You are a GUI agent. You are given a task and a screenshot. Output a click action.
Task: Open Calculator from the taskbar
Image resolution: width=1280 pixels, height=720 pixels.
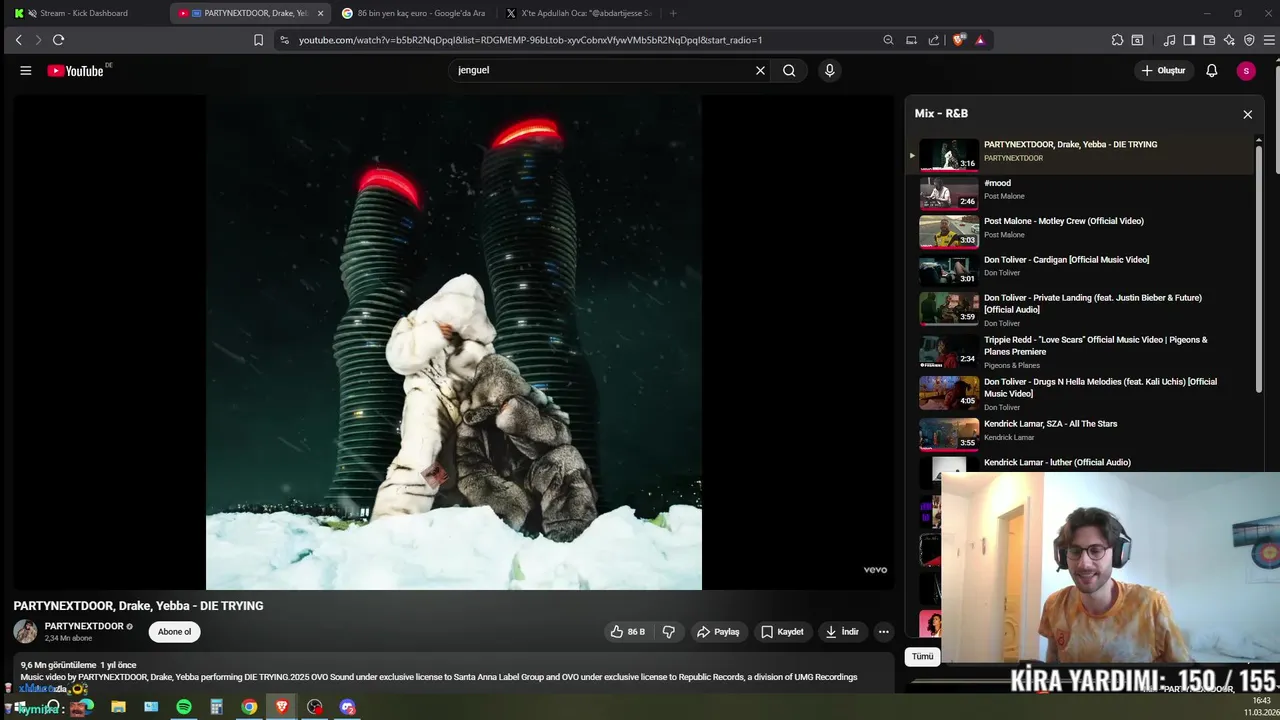[216, 707]
